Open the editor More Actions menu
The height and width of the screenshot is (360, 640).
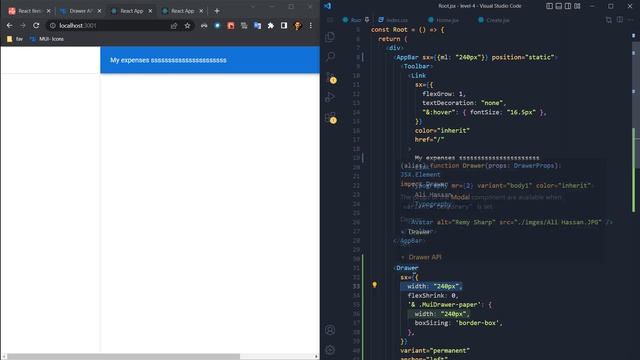(632, 20)
